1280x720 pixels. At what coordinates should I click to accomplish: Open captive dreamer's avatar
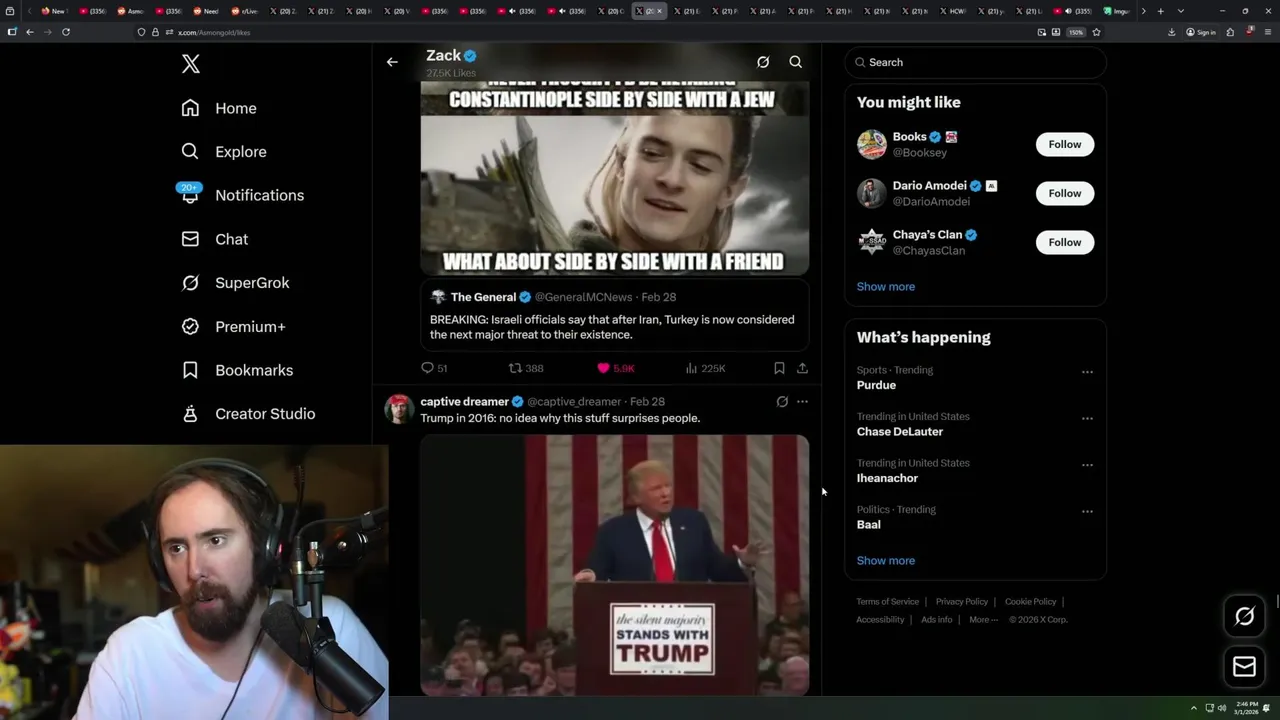399,409
